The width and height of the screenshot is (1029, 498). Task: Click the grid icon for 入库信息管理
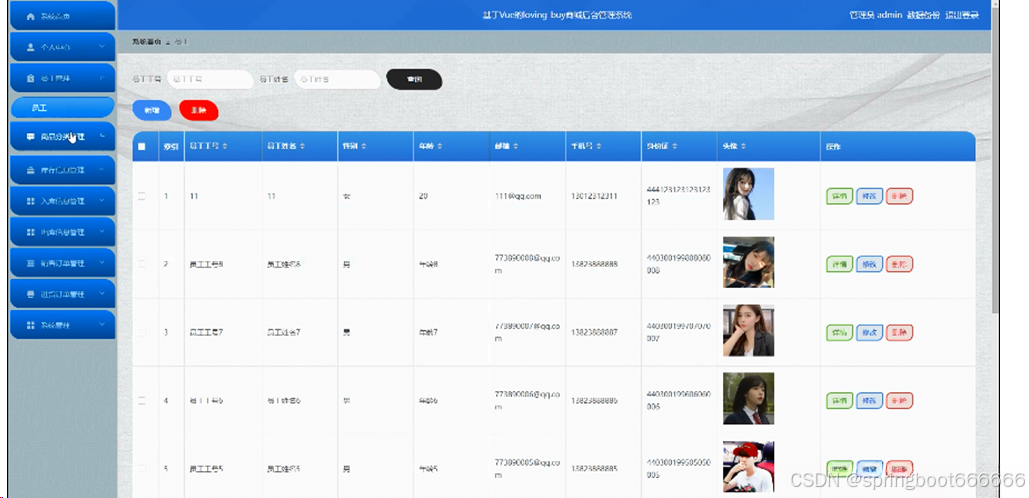[30, 201]
